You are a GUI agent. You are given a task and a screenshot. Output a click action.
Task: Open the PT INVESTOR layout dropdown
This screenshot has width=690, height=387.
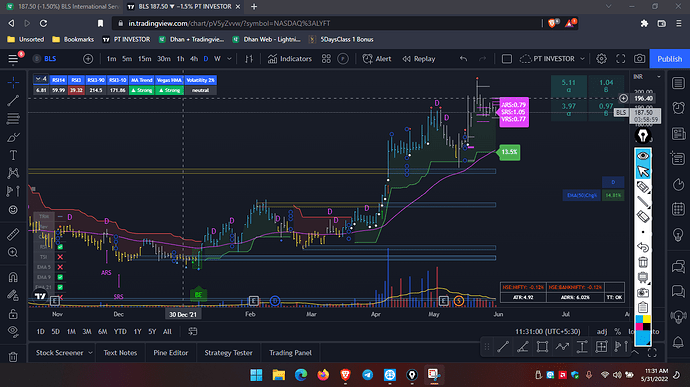[553, 59]
